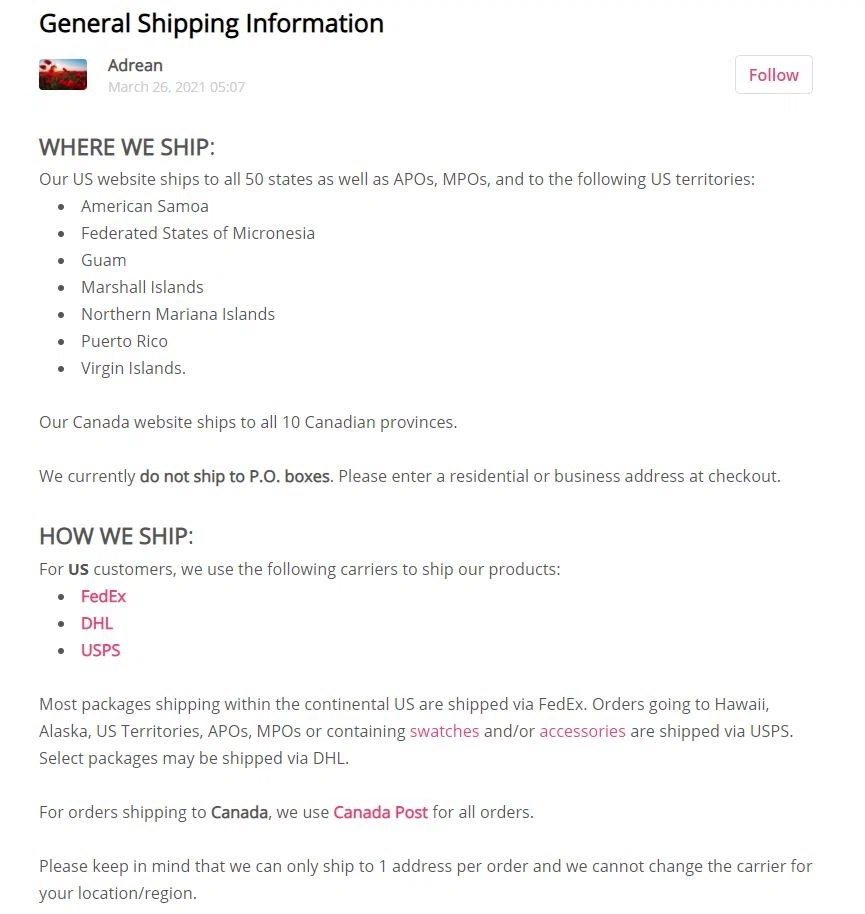Click the WHERE WE SHIP heading

(x=127, y=148)
